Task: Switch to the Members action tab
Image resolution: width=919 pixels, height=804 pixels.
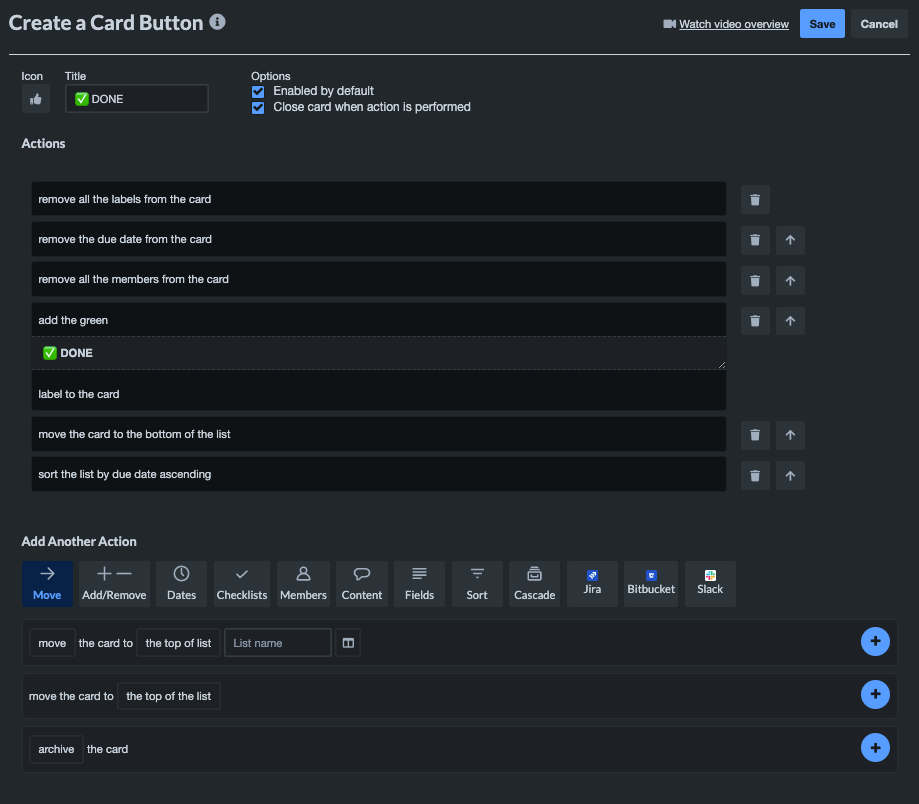Action: [303, 584]
